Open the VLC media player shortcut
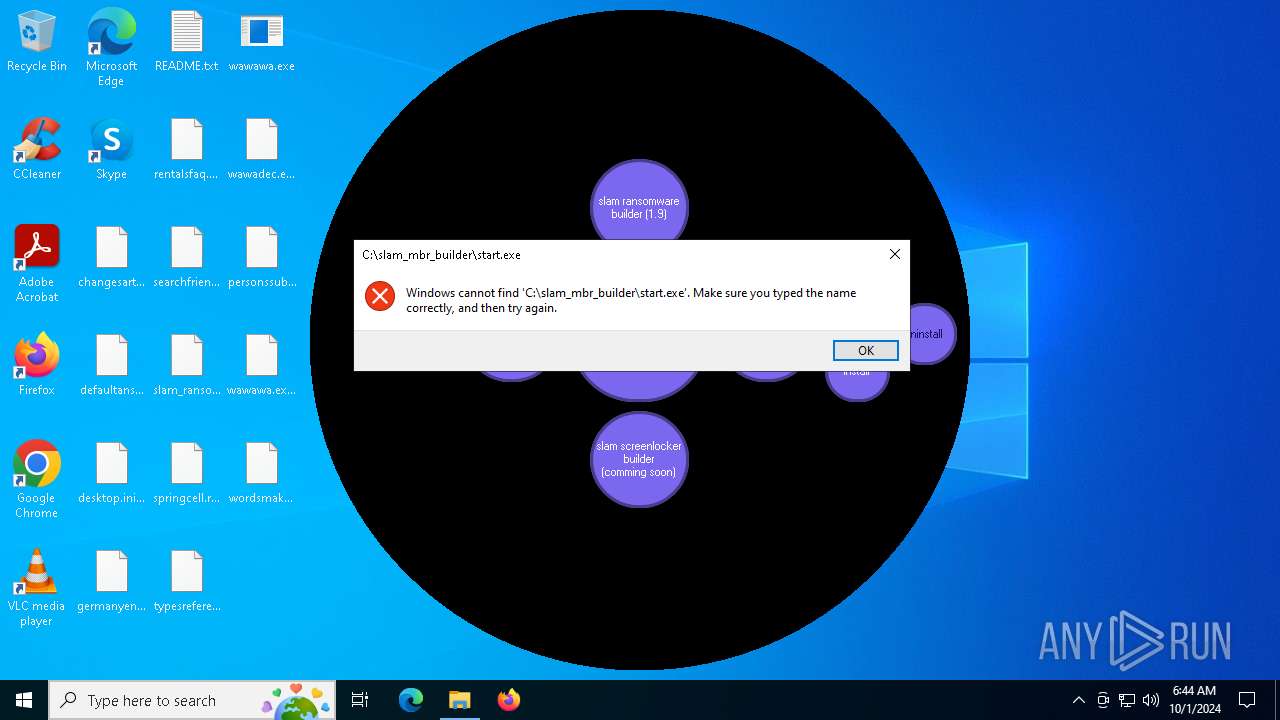 [x=37, y=588]
